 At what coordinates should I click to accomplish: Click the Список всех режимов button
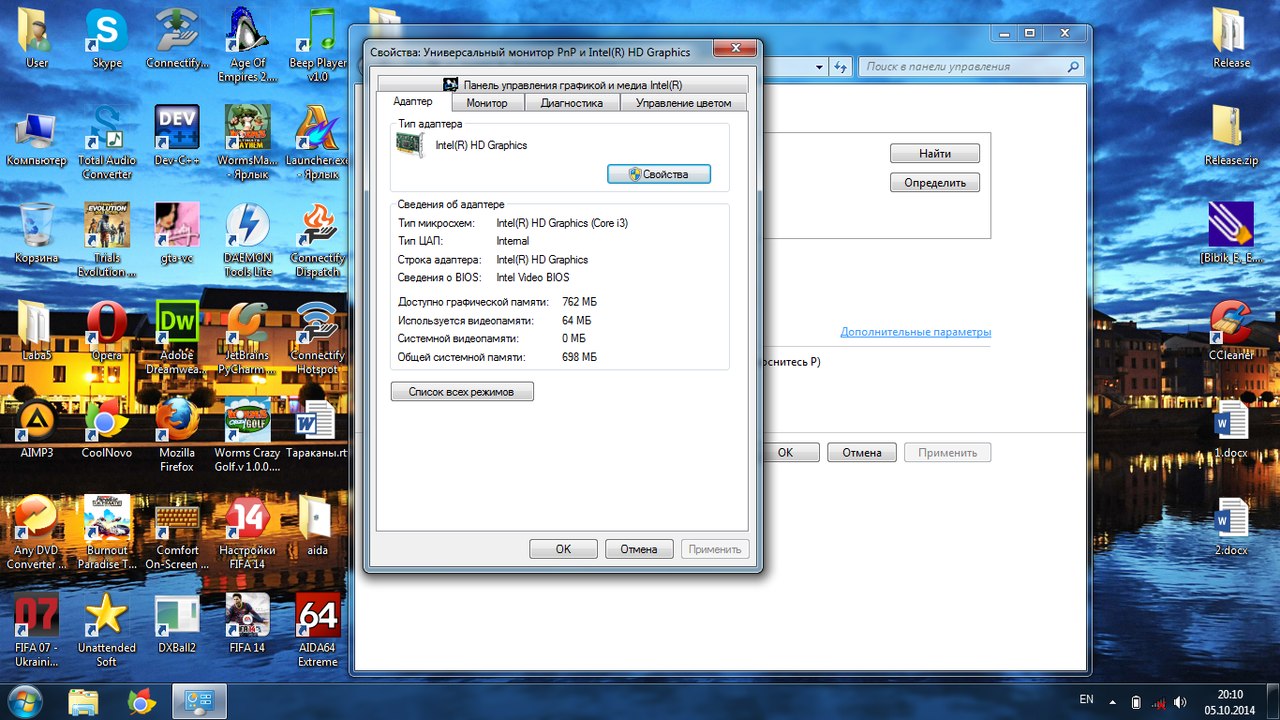[x=461, y=392]
